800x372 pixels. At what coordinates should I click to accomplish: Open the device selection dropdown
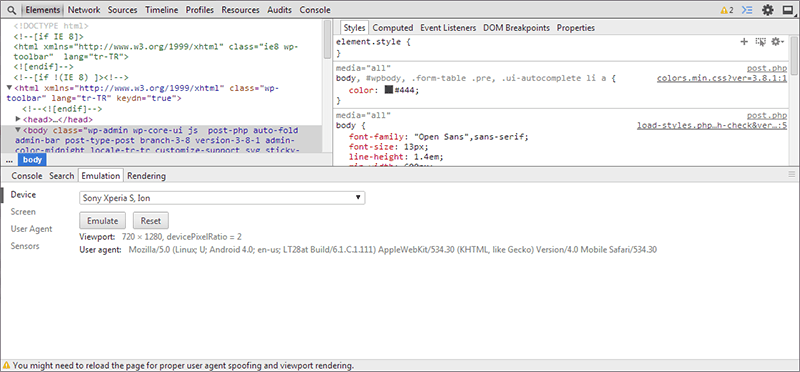[x=222, y=198]
